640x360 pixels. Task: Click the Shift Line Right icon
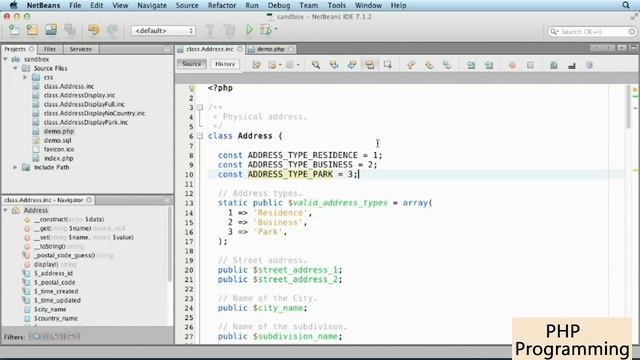[x=489, y=65]
